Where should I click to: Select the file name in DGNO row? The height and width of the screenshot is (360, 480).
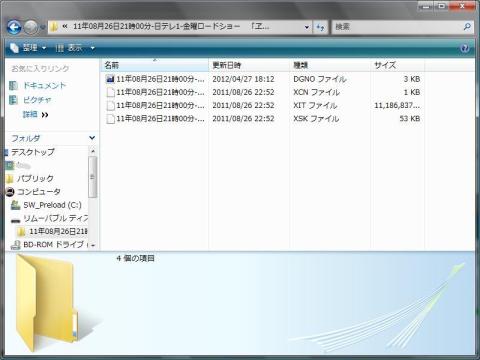(160, 79)
